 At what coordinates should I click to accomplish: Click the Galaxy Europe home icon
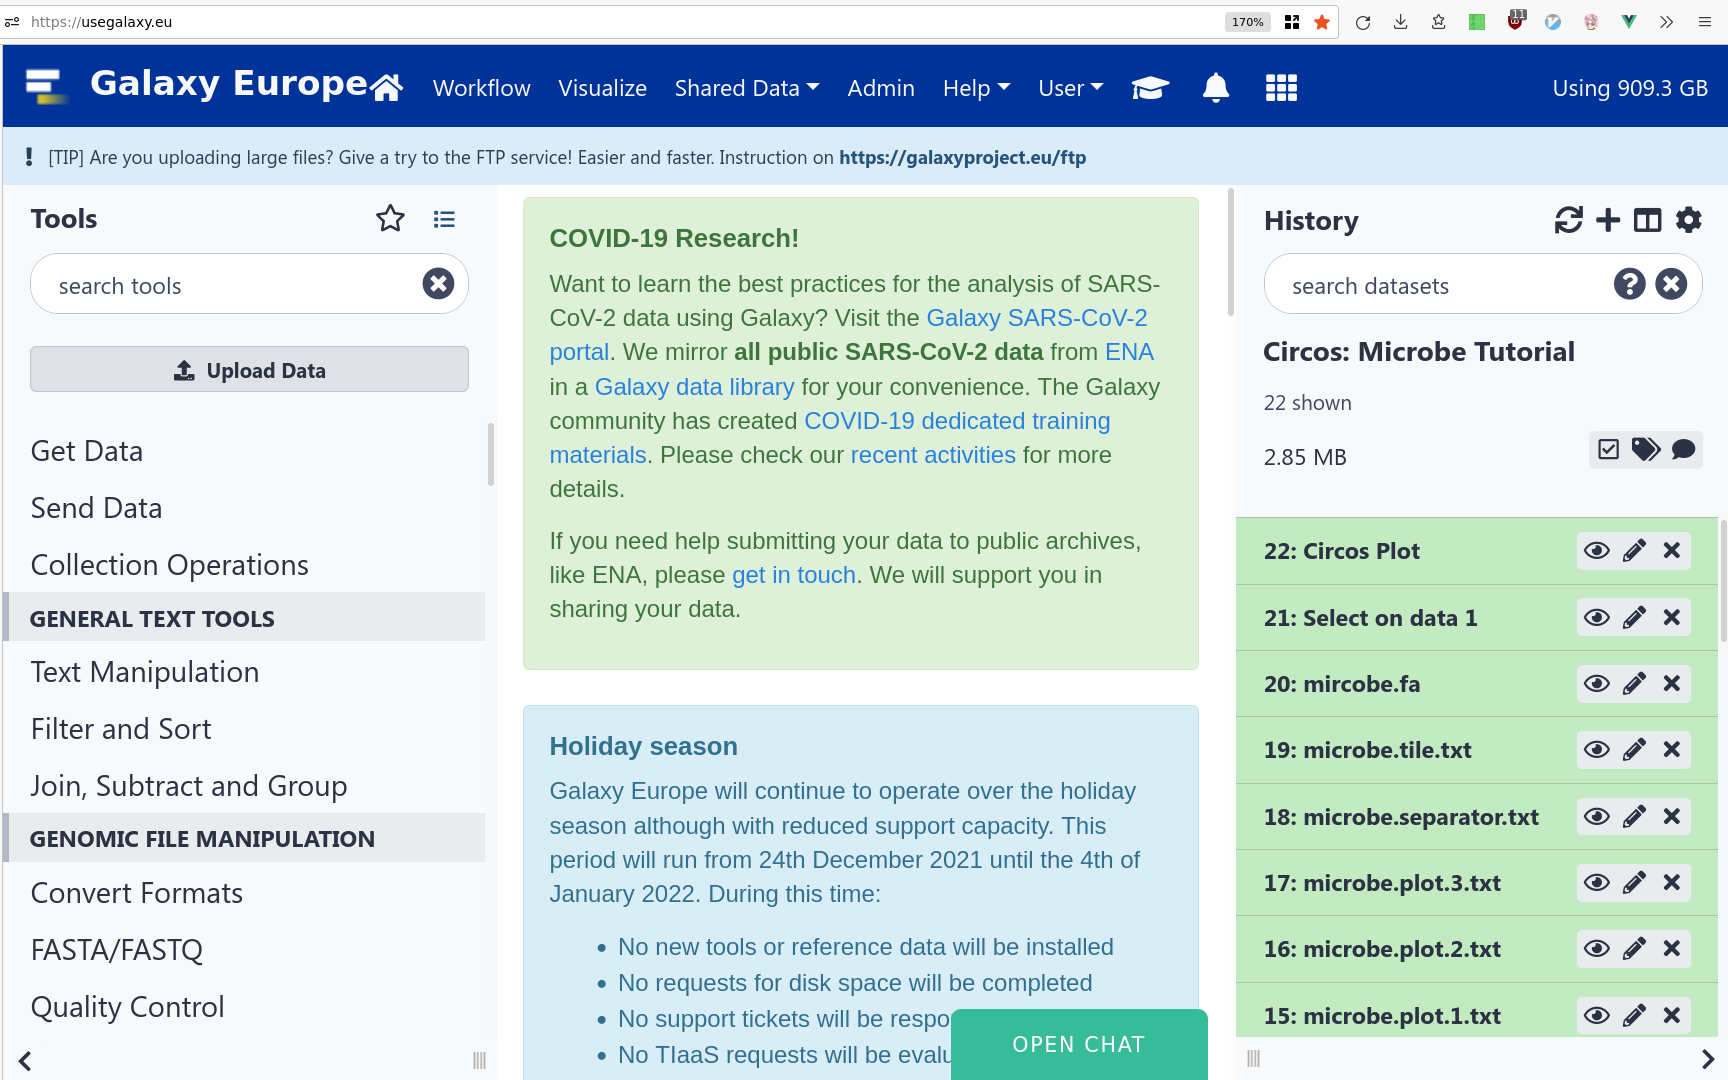(x=386, y=88)
